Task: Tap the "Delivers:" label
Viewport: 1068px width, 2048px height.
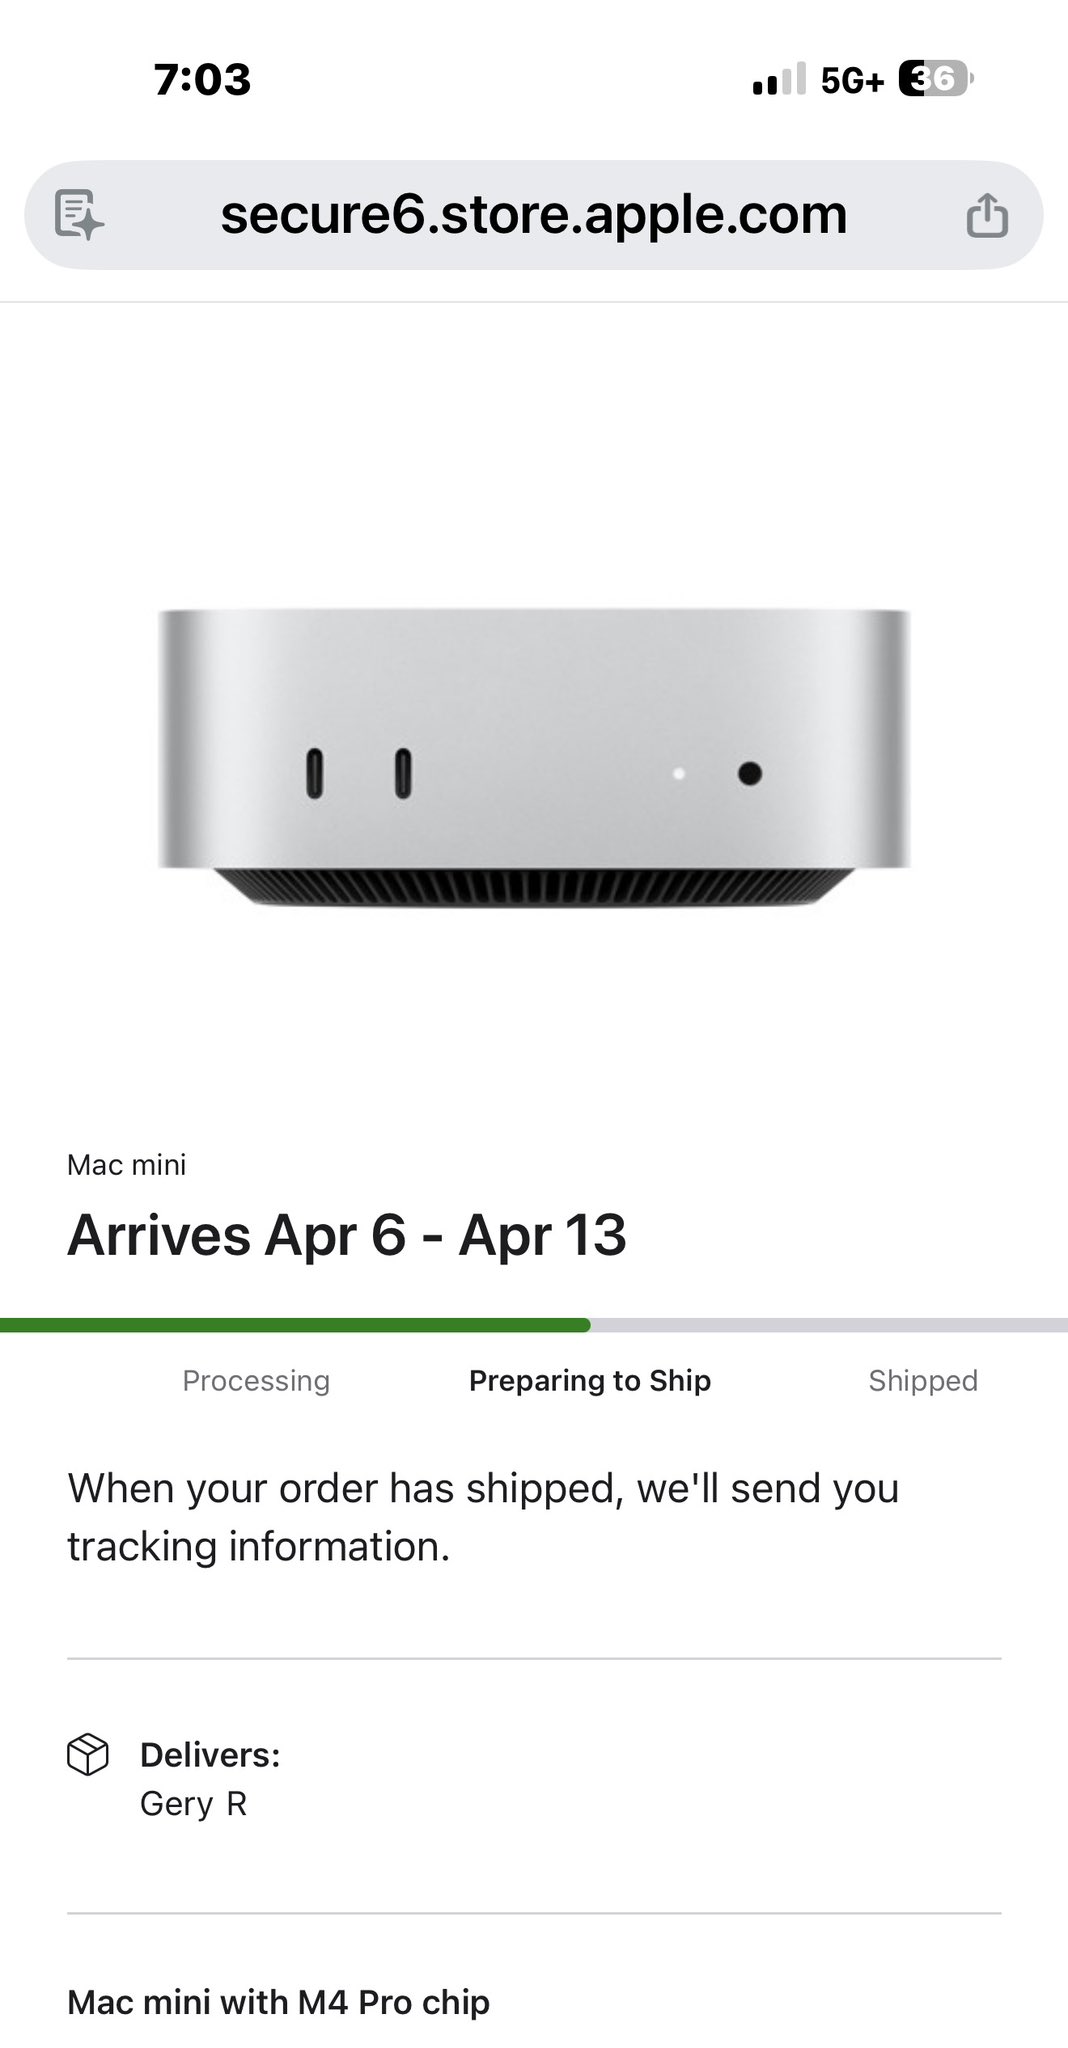Action: click(210, 1755)
